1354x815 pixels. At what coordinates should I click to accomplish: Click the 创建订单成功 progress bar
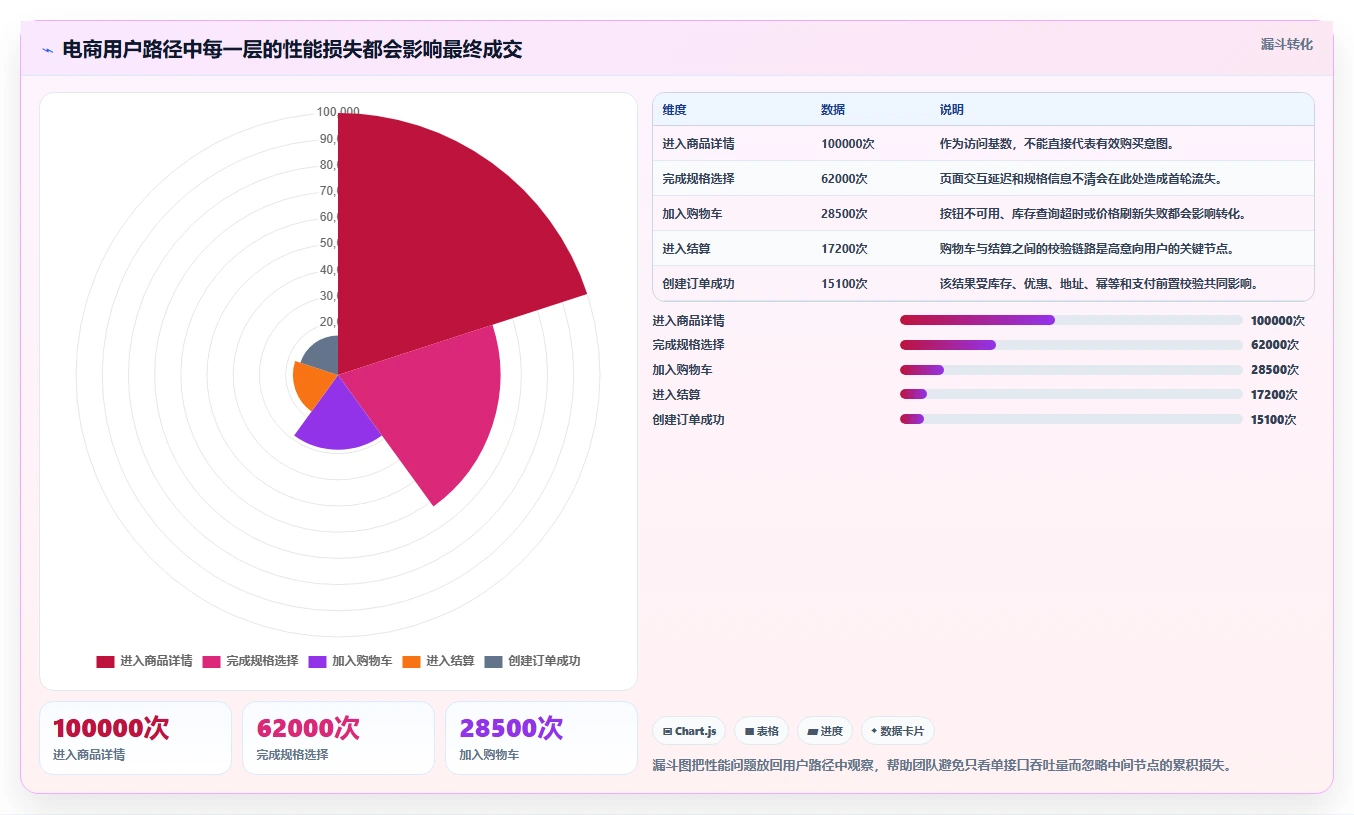[1071, 419]
